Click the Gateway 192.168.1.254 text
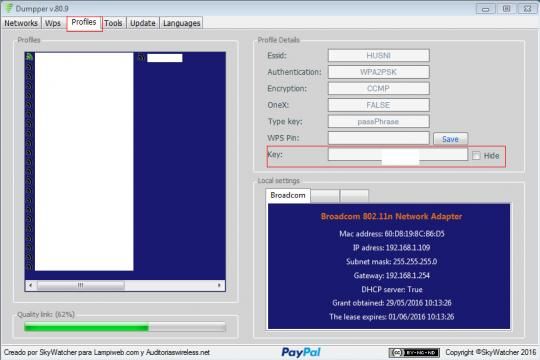This screenshot has height=360, width=540. point(392,276)
